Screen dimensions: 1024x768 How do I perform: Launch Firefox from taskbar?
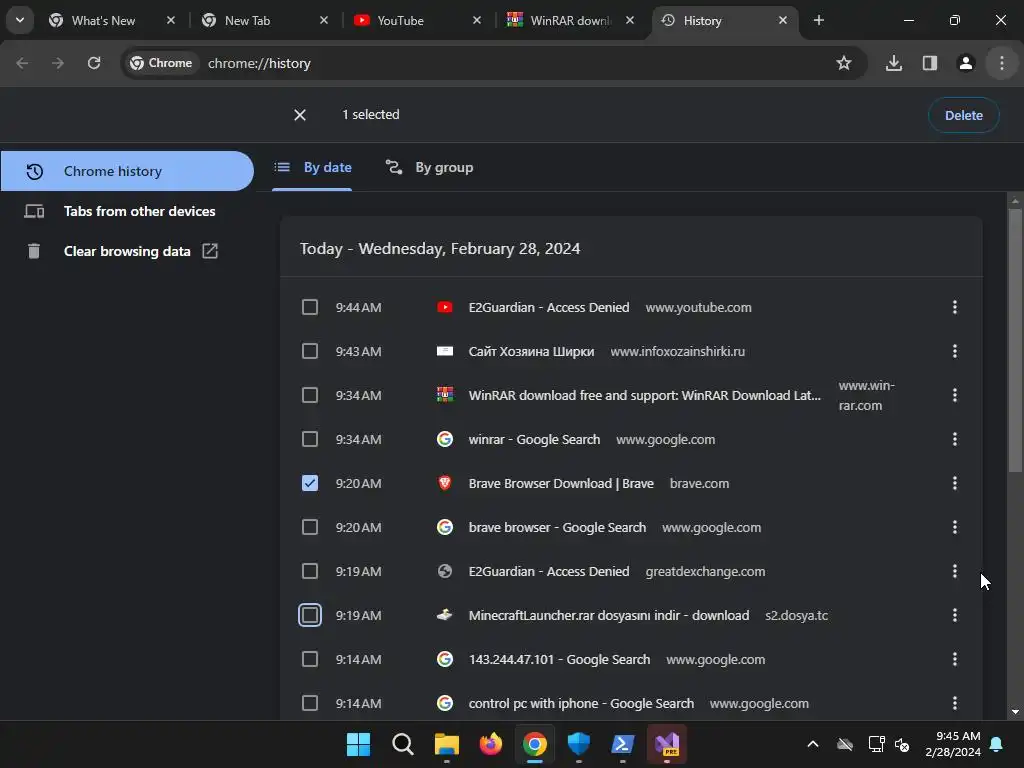click(490, 744)
